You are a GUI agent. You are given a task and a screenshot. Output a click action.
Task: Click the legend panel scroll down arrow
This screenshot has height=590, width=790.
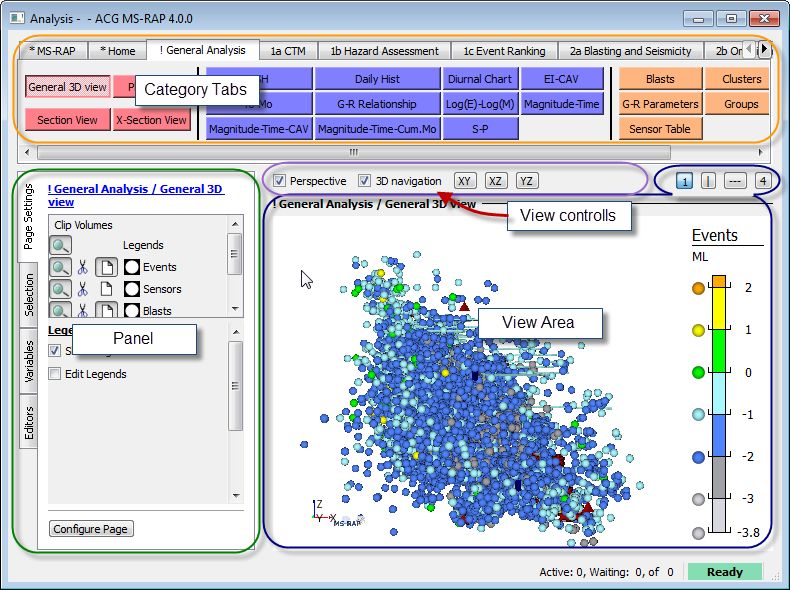coord(235,496)
